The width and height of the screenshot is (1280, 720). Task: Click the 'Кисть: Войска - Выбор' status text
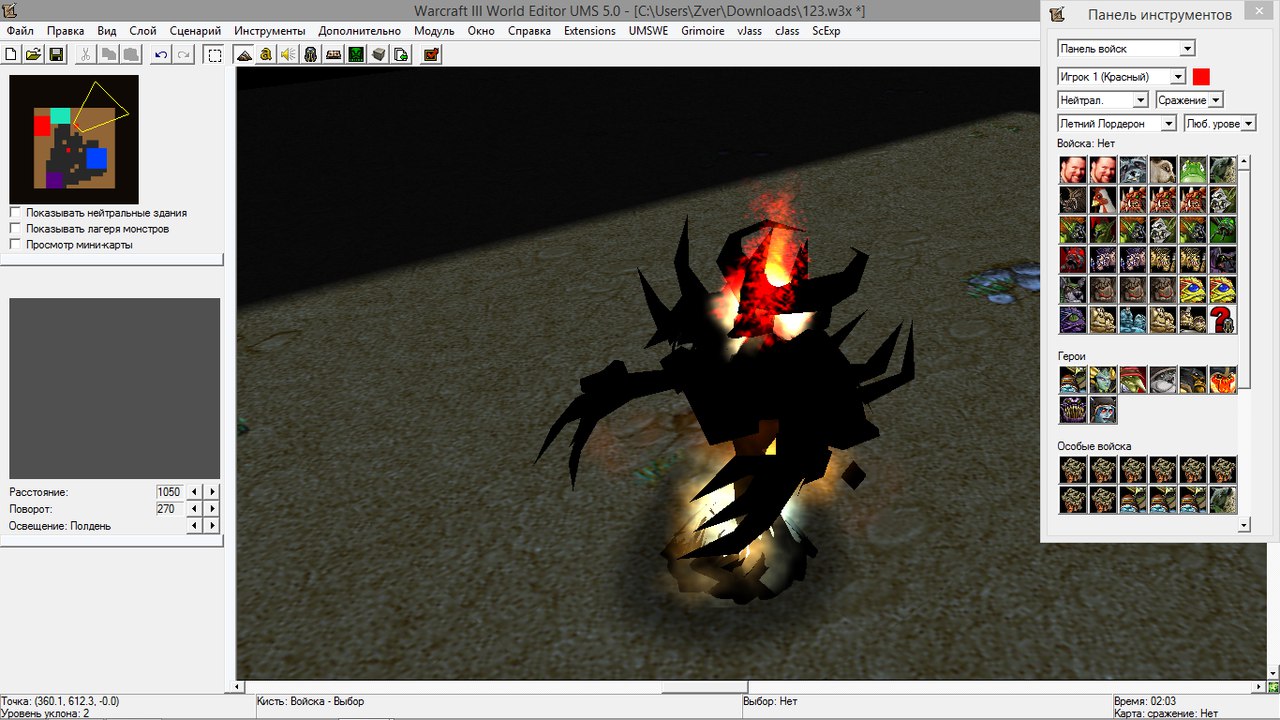(310, 701)
